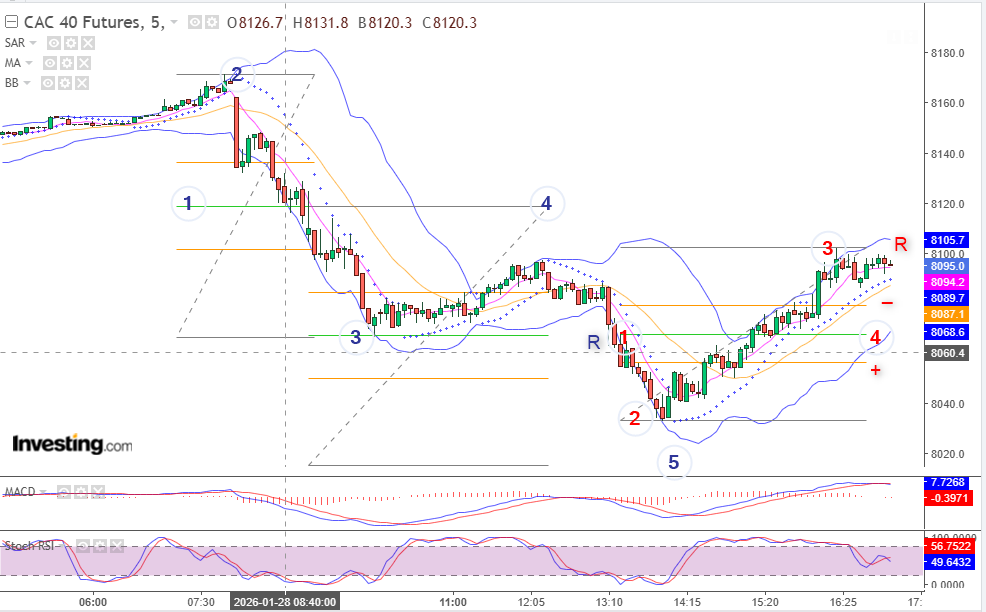
Task: Click the blue 8068.6 price label
Action: pos(947,332)
